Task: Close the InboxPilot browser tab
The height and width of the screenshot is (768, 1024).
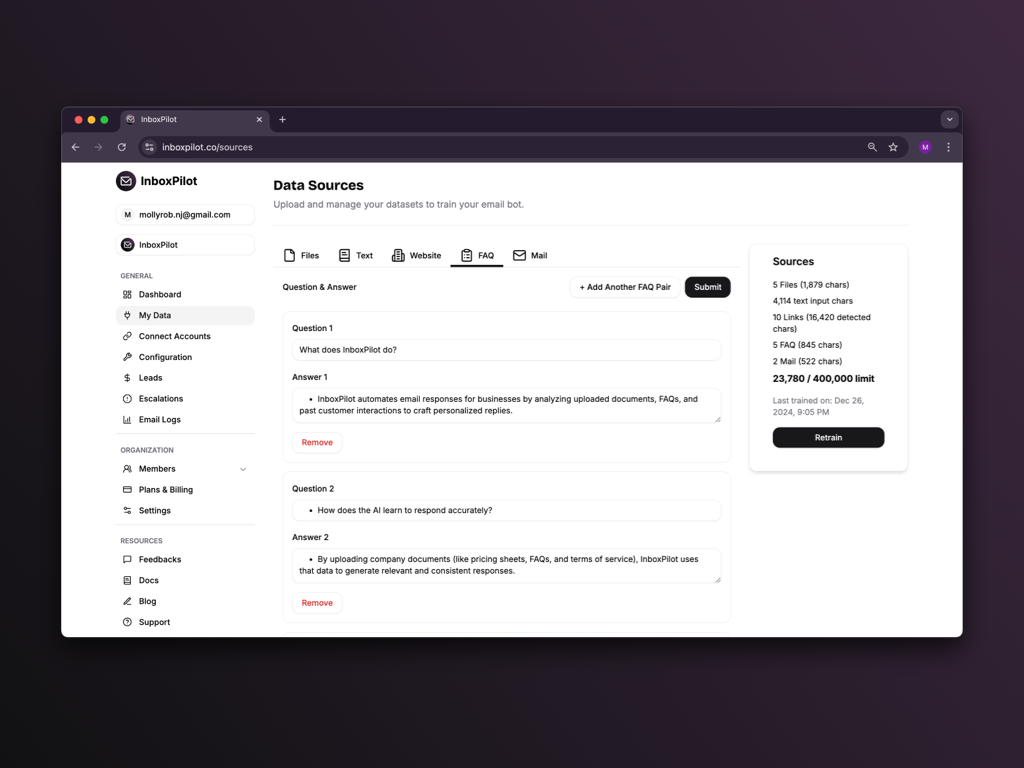Action: [x=259, y=120]
